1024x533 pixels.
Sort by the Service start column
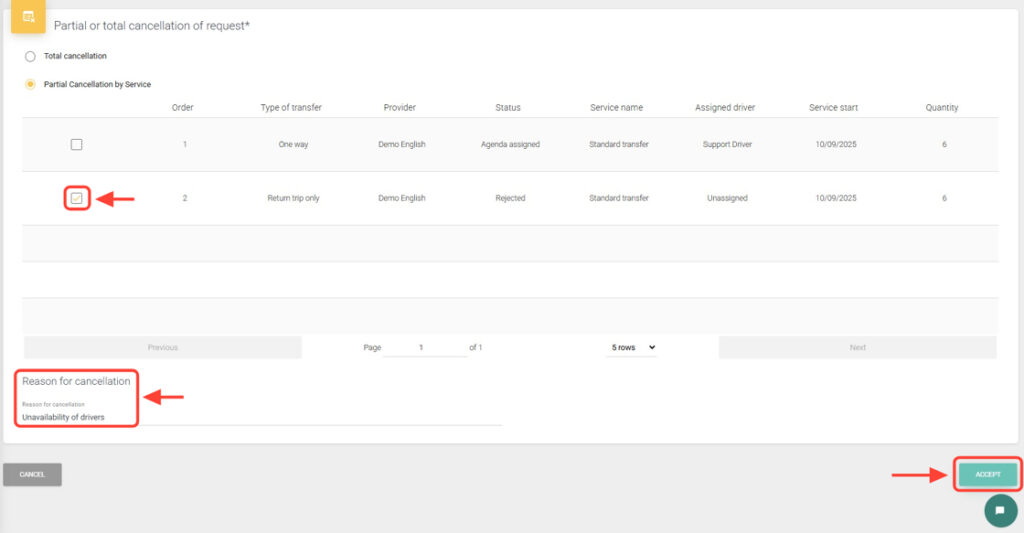pos(833,108)
